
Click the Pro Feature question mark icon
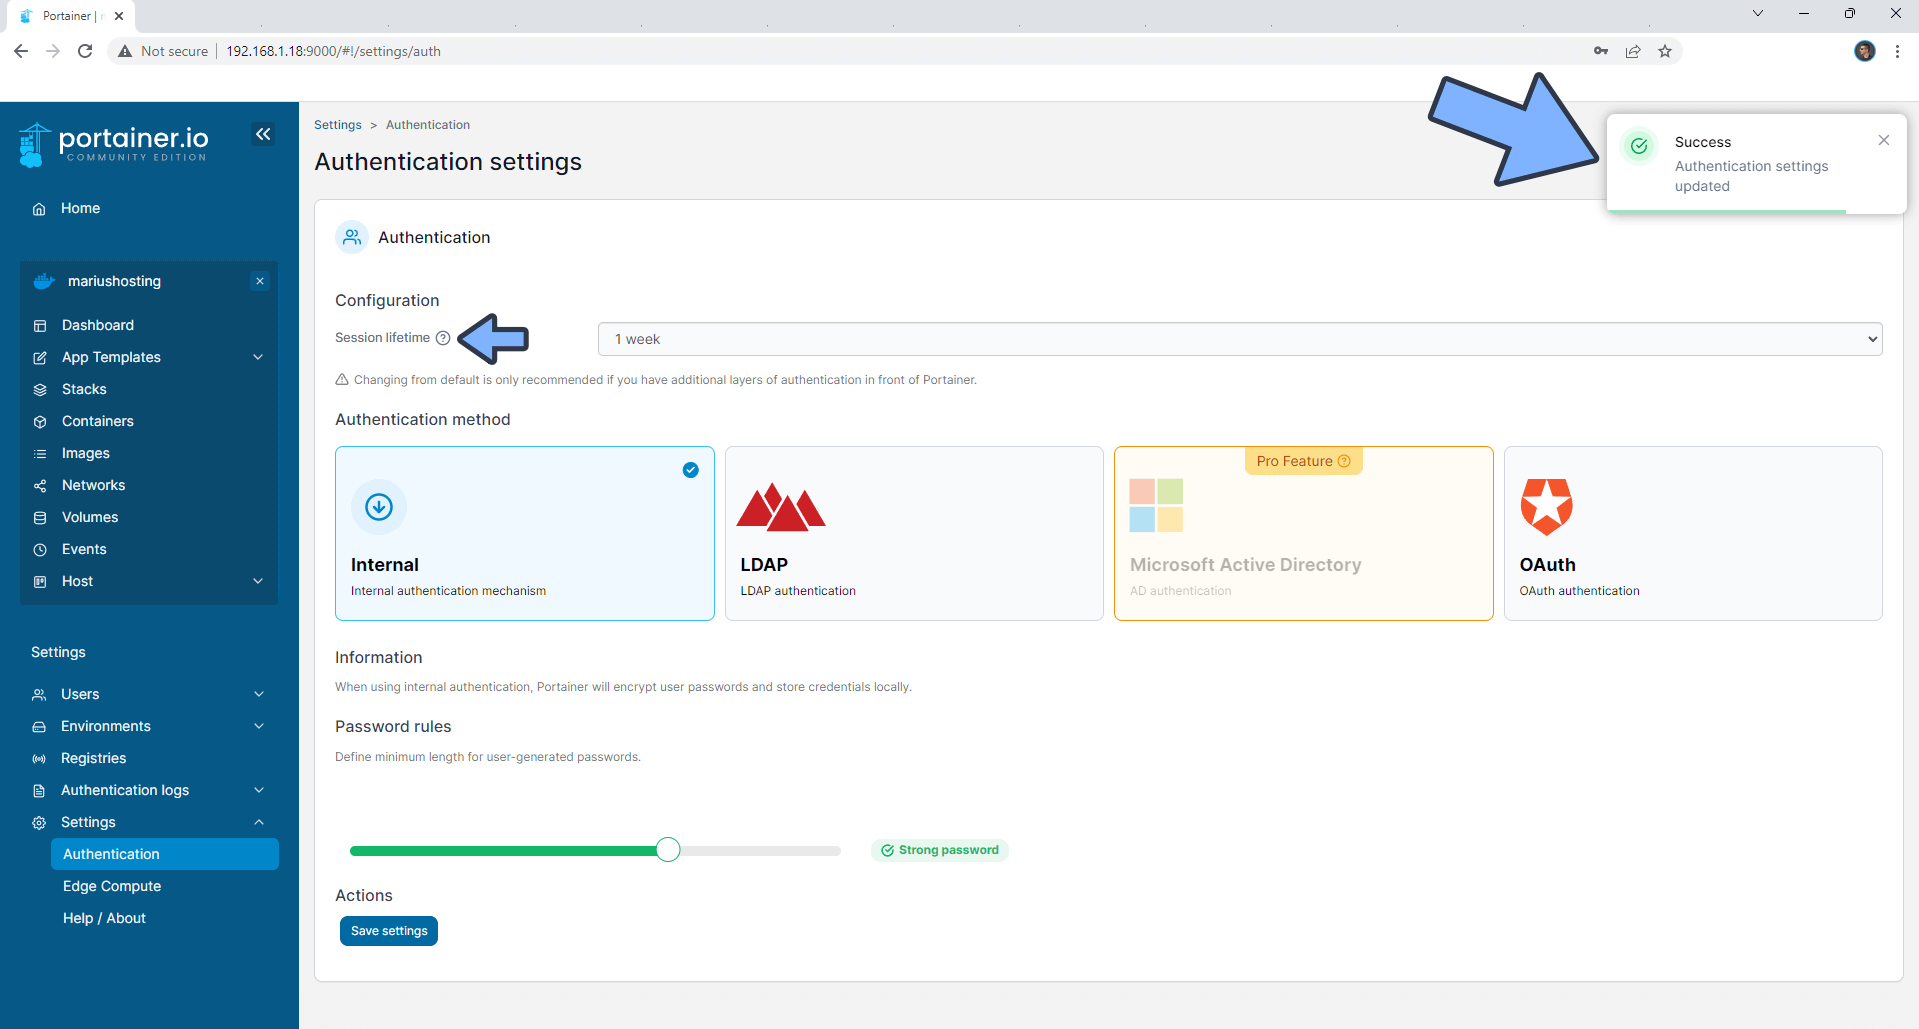click(x=1344, y=461)
